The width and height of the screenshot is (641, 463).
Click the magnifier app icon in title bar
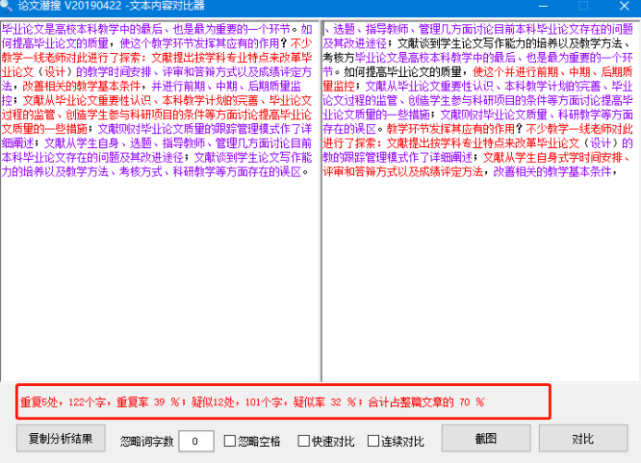point(7,6)
